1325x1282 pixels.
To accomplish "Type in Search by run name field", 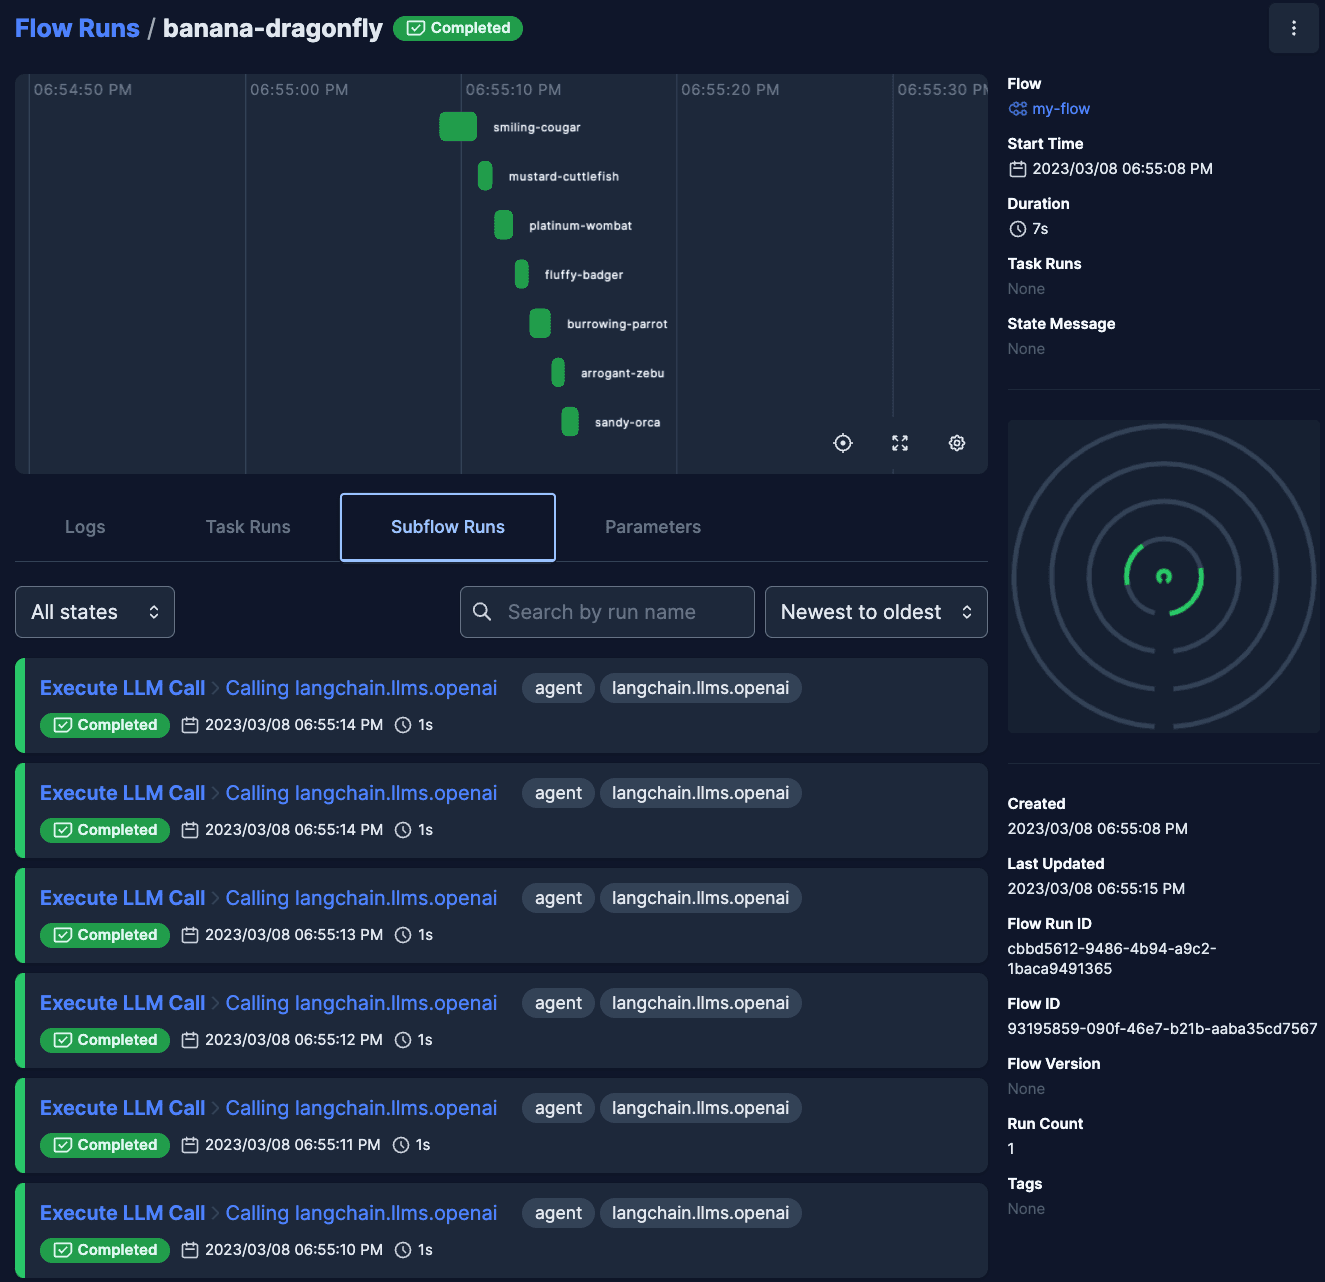I will coord(620,612).
